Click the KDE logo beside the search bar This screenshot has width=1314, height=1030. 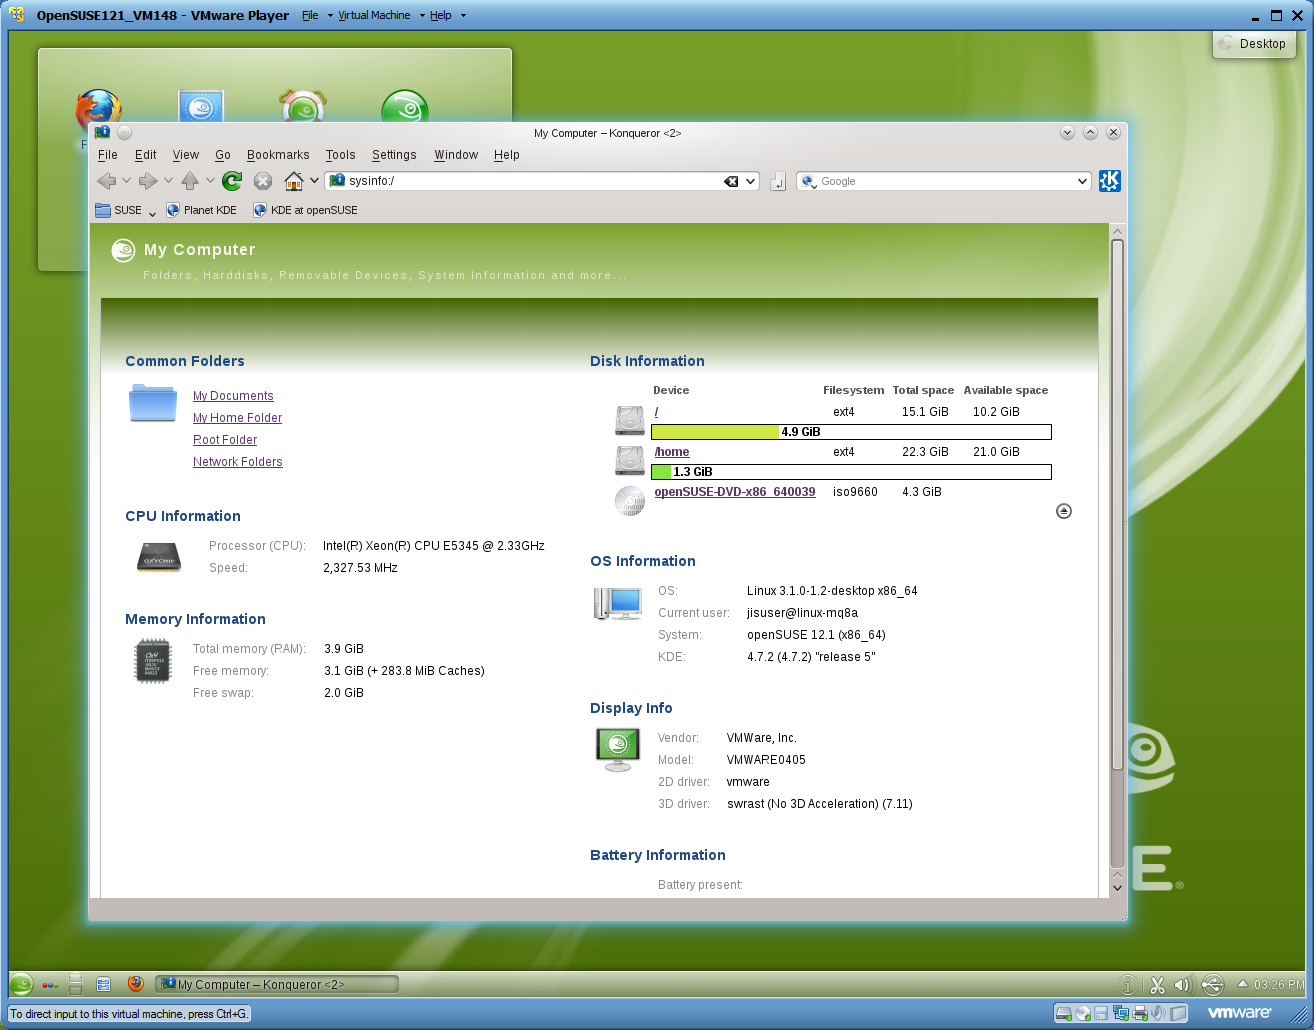pos(1109,181)
